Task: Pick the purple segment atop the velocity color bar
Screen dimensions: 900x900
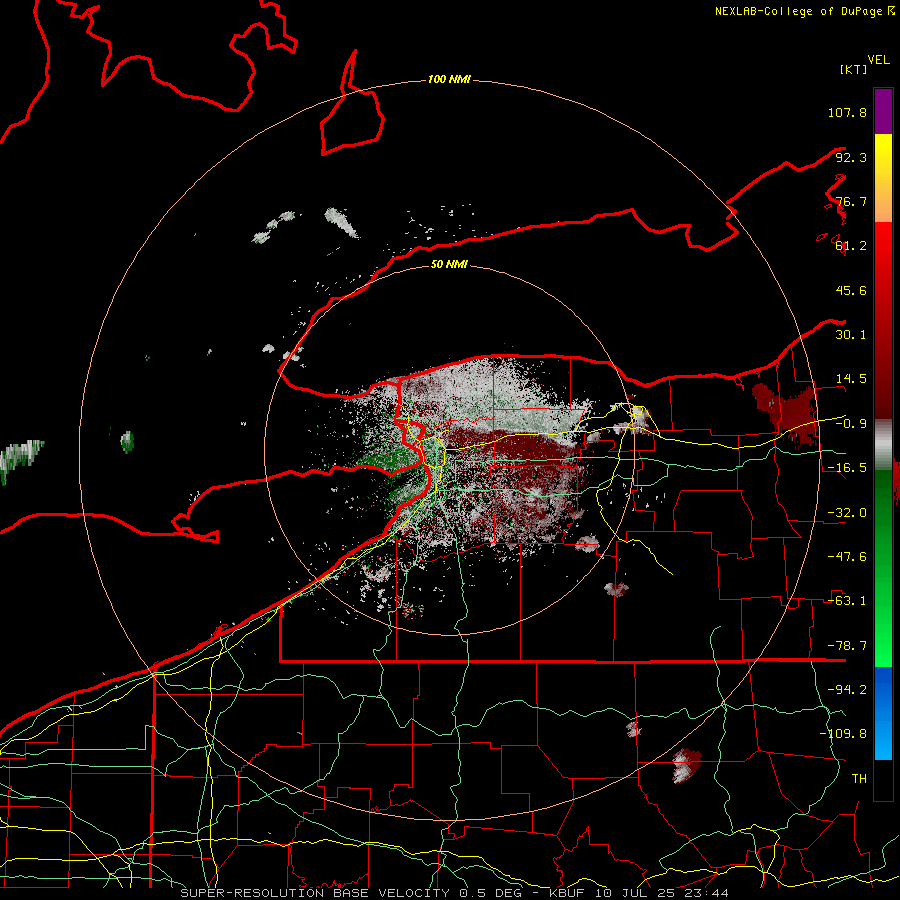Action: point(883,111)
